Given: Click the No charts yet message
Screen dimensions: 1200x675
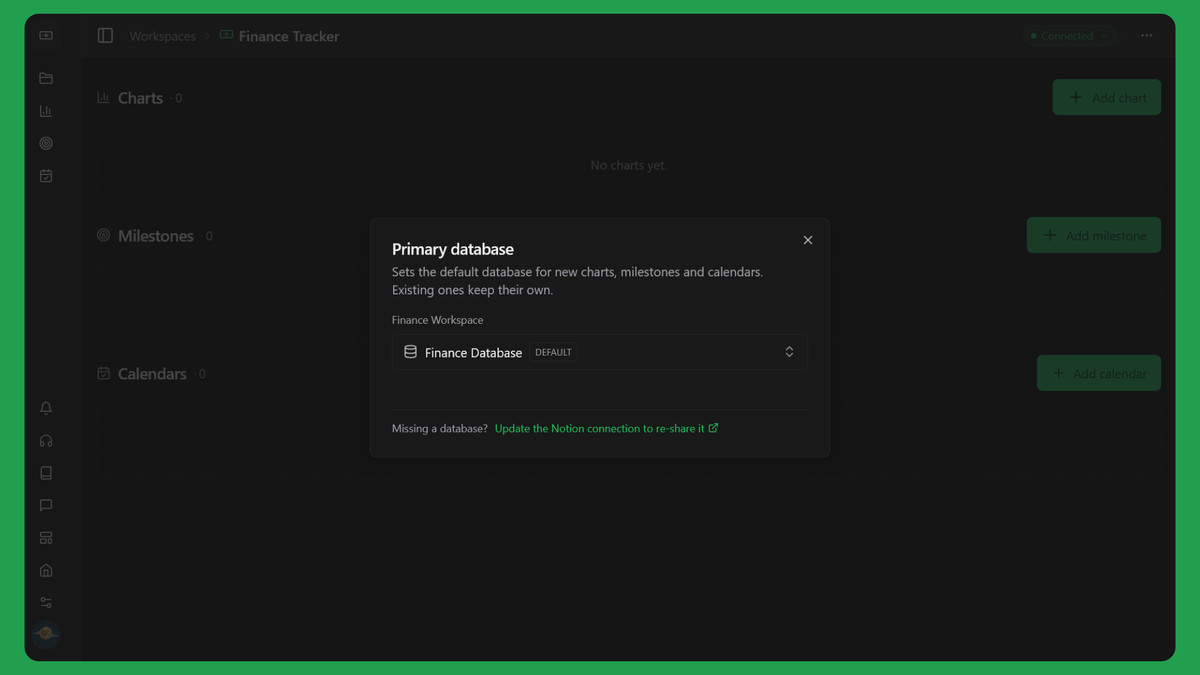Looking at the screenshot, I should (x=628, y=165).
